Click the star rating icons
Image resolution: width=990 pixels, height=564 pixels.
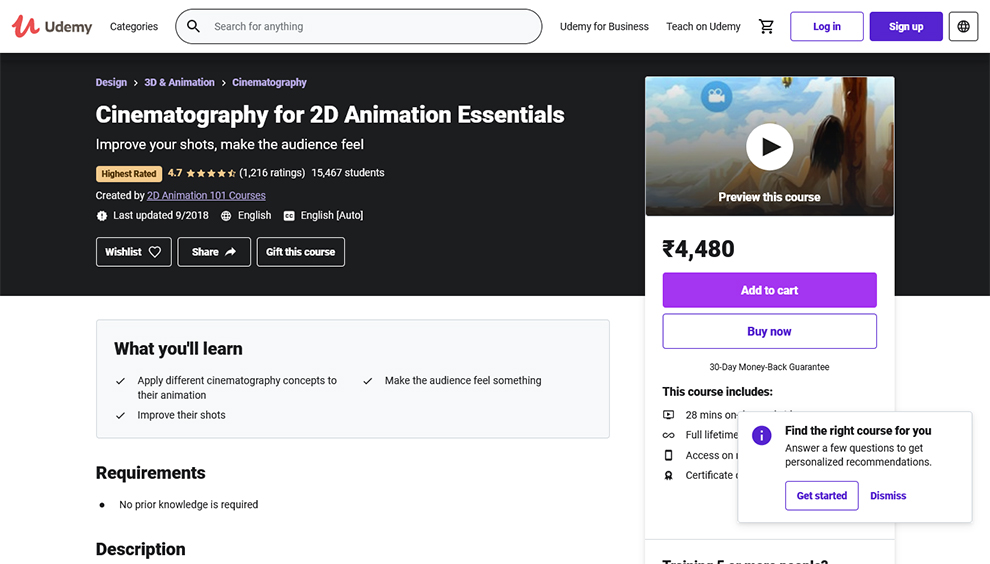click(x=211, y=173)
